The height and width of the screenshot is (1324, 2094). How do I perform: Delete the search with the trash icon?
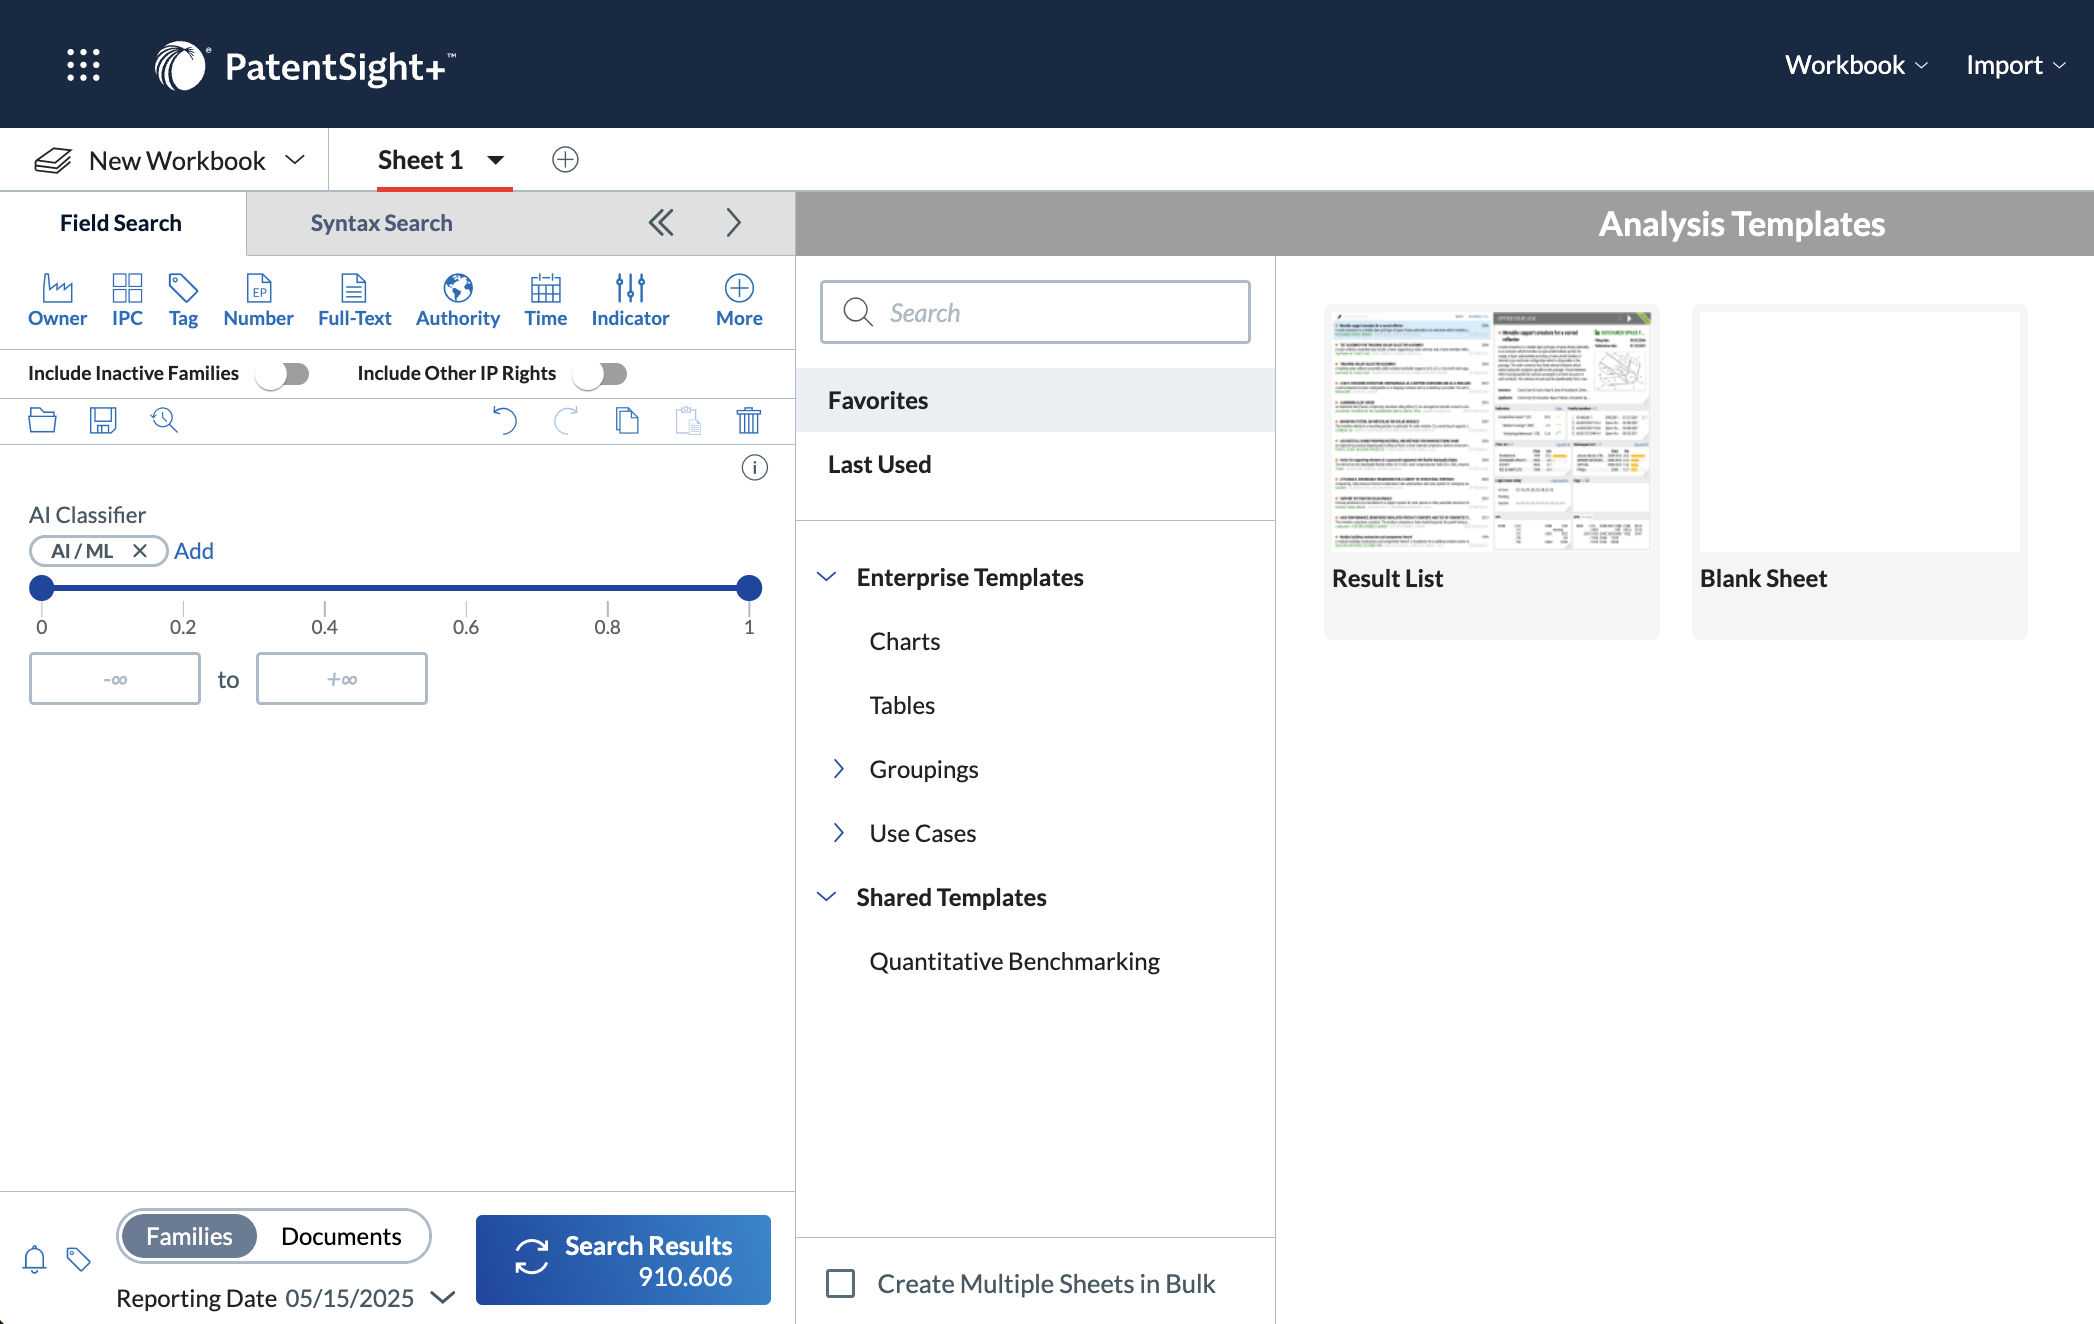pos(749,420)
